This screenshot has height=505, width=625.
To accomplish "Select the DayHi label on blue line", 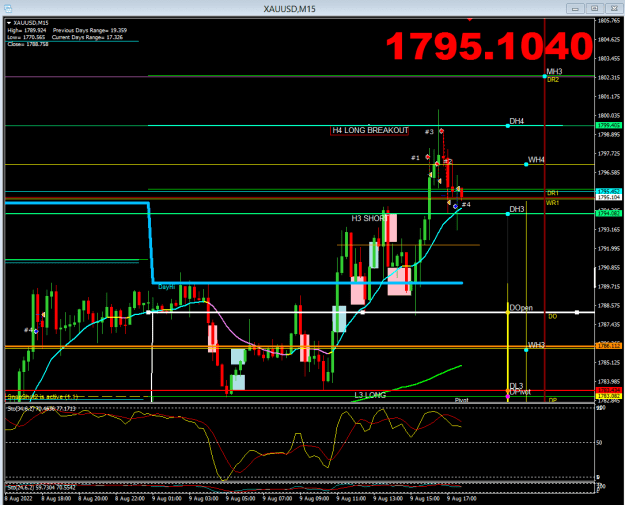I will [x=166, y=287].
